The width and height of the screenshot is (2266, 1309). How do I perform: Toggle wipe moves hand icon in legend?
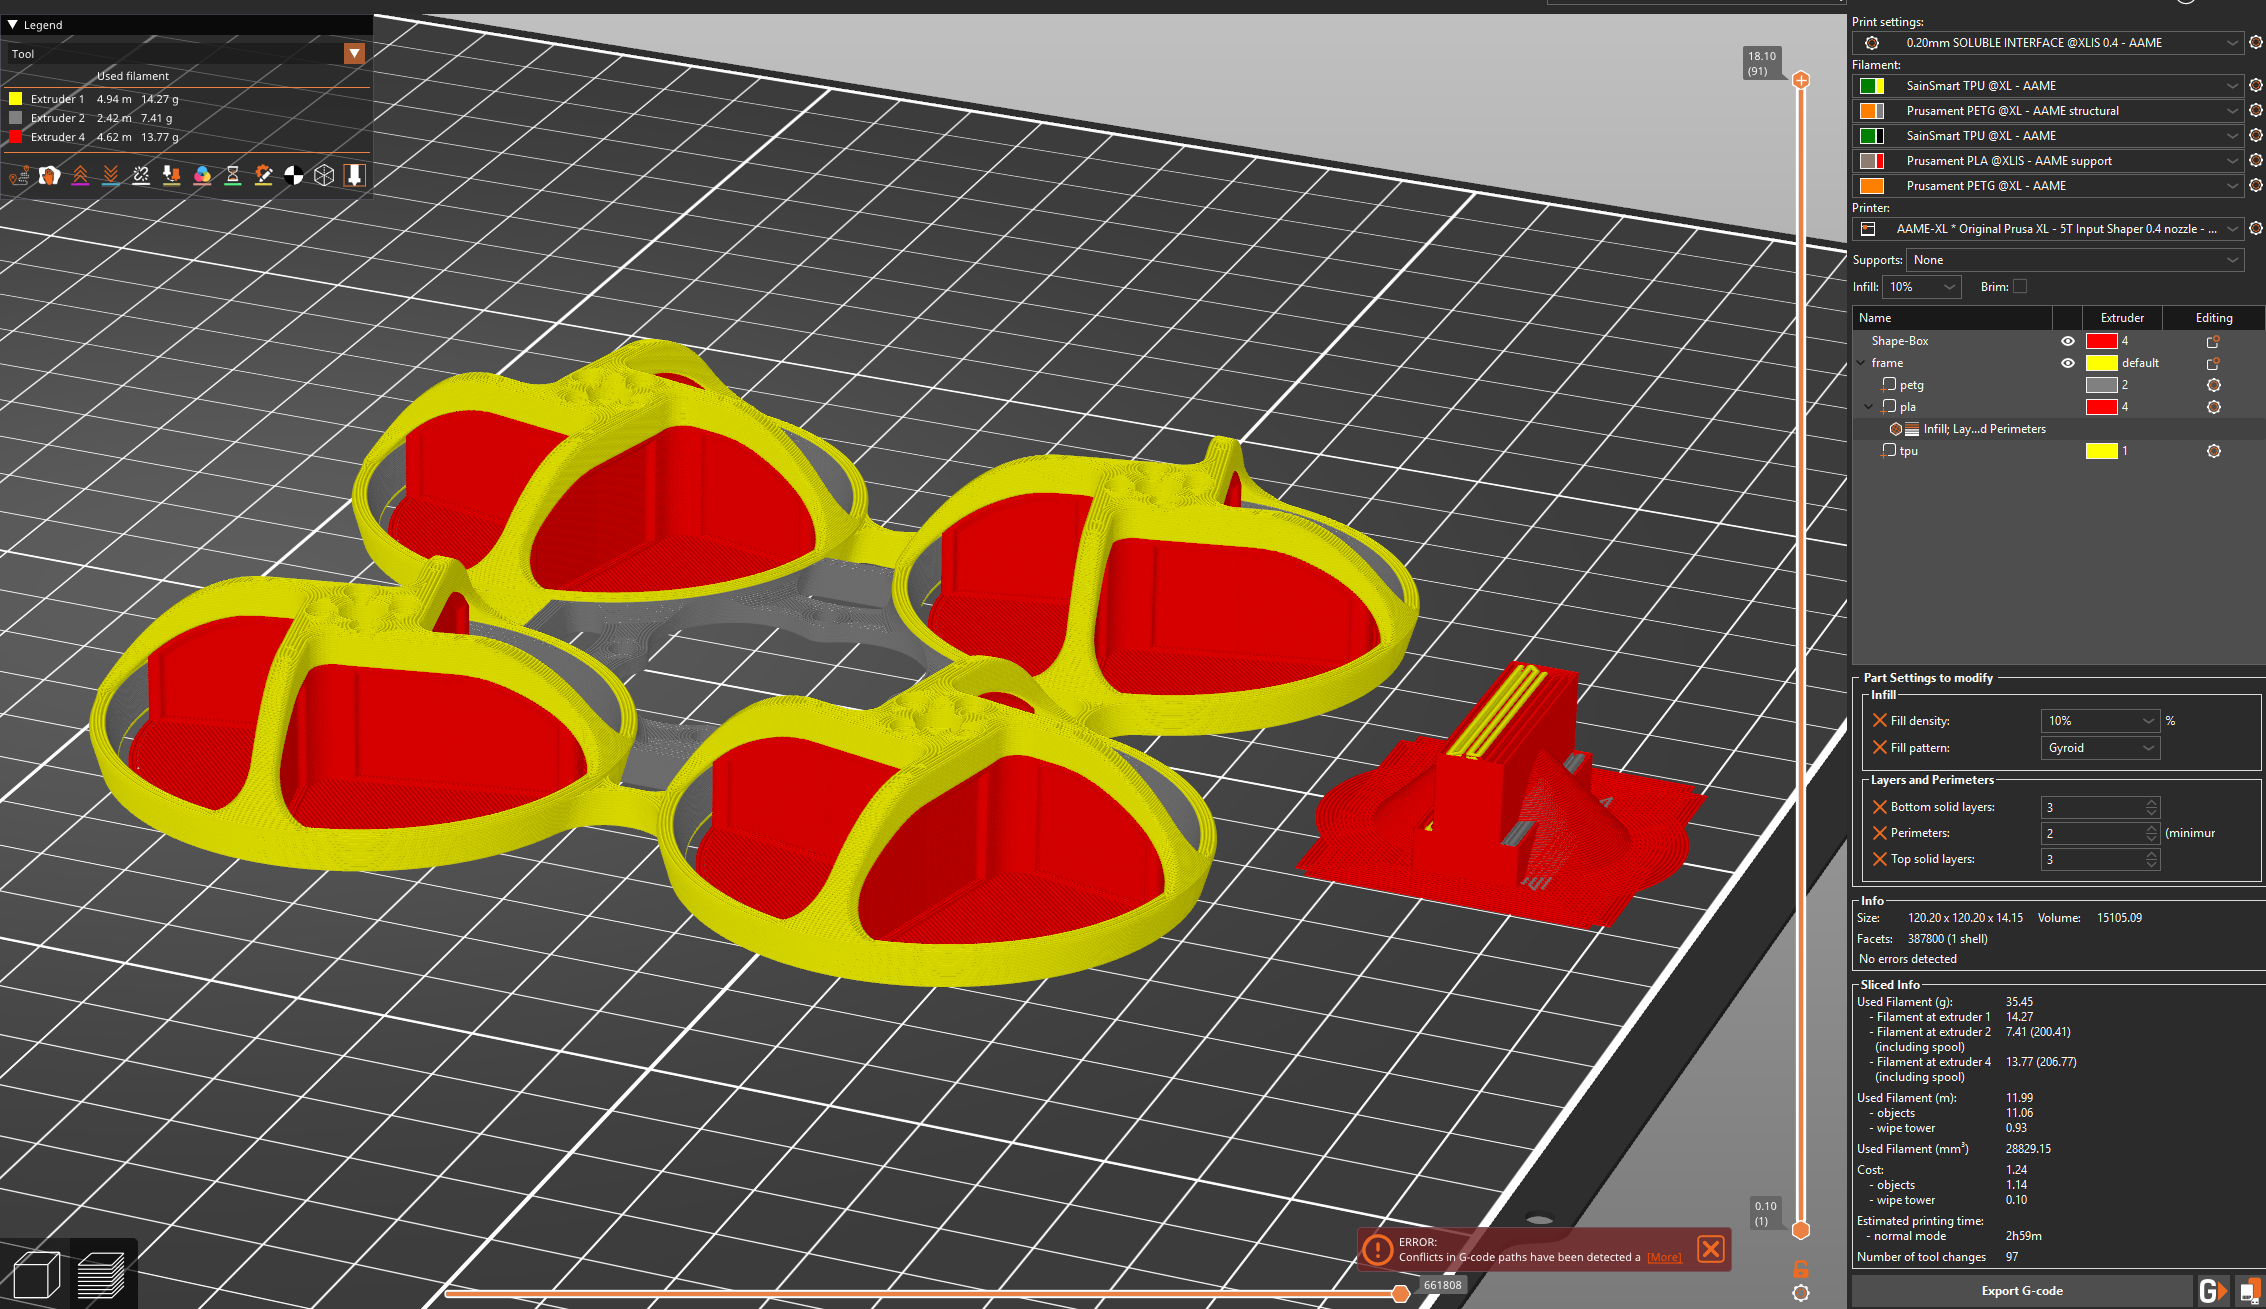pos(49,176)
